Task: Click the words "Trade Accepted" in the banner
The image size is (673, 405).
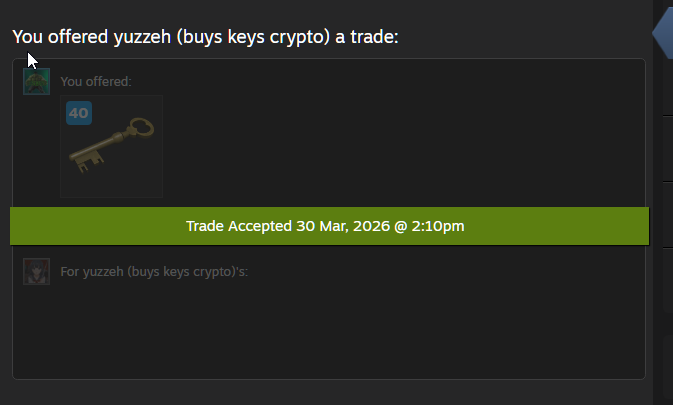Action: pos(239,226)
